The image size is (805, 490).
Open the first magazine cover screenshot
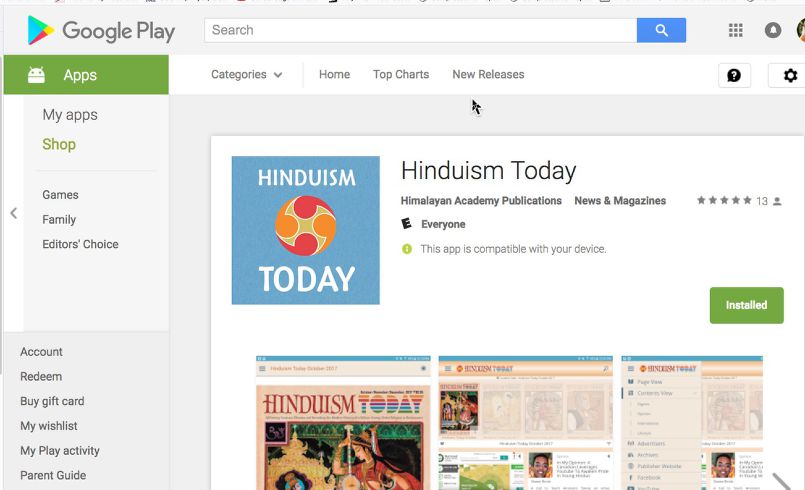click(x=343, y=422)
